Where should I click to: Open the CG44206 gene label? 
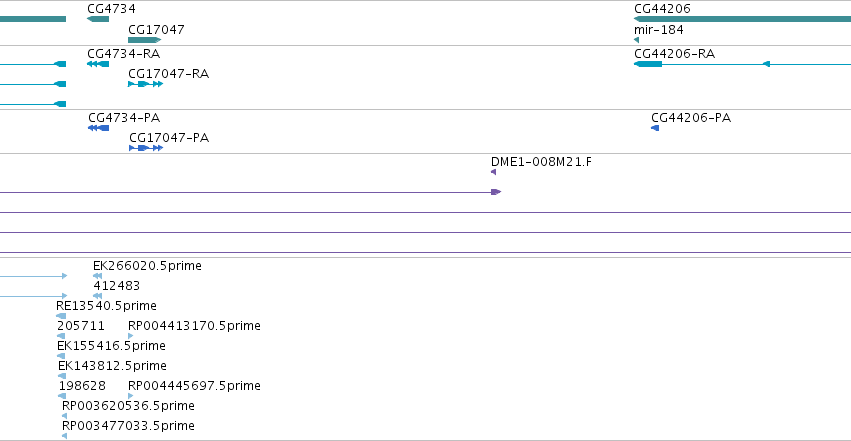[x=662, y=9]
